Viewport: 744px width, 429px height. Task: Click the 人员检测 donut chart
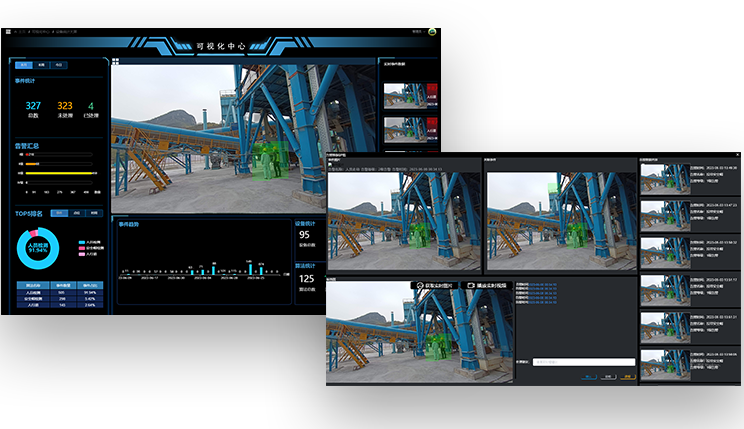40,248
